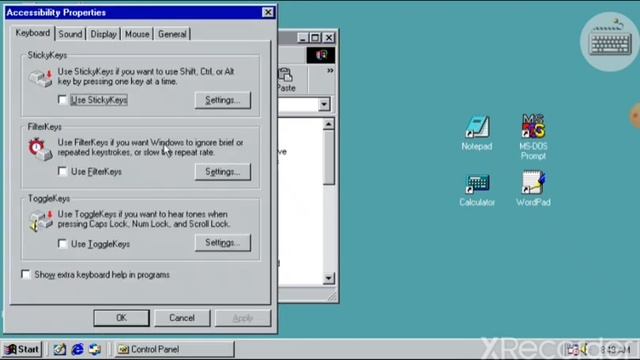Enable the Use StickyKeys checkbox
The image size is (640, 360).
pos(62,100)
